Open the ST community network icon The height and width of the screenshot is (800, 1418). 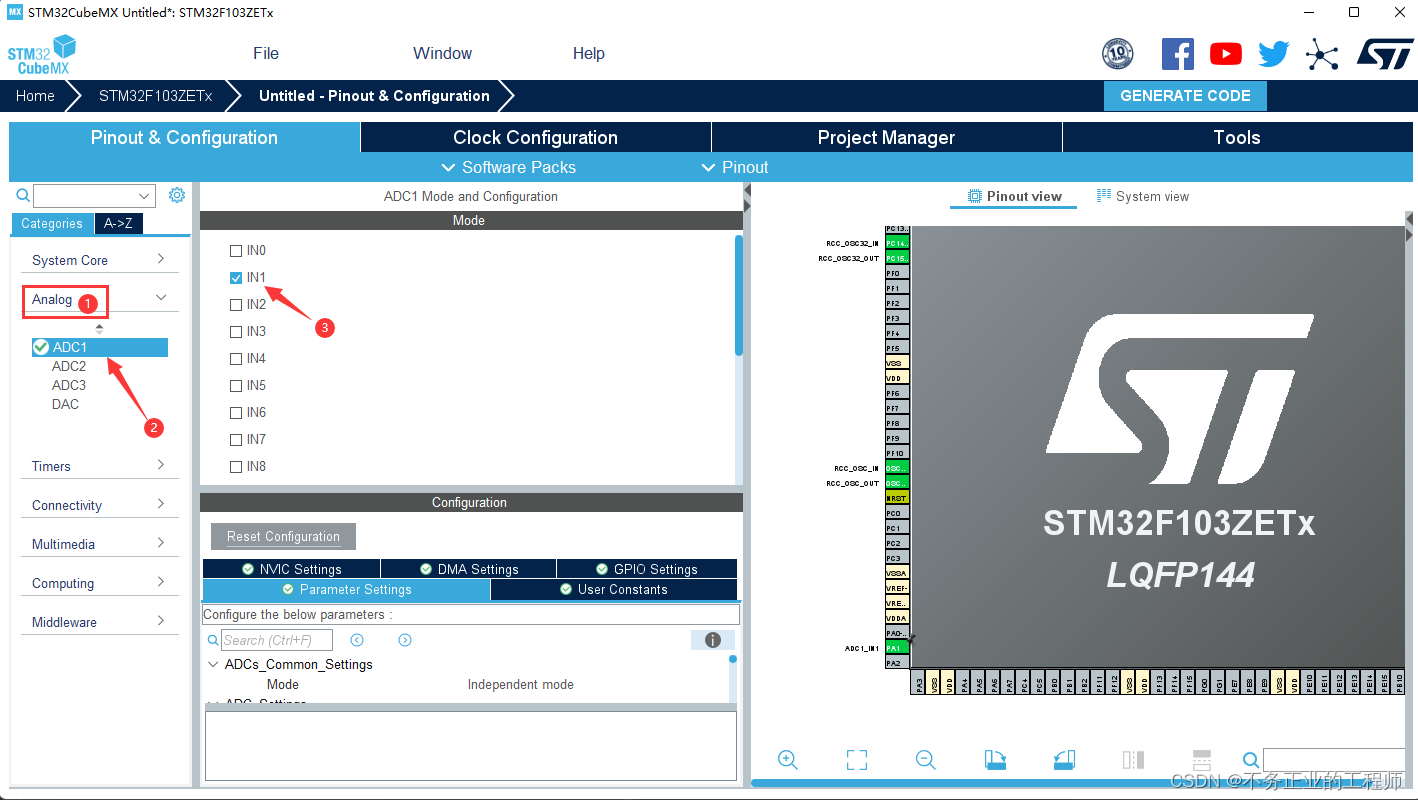(x=1322, y=54)
